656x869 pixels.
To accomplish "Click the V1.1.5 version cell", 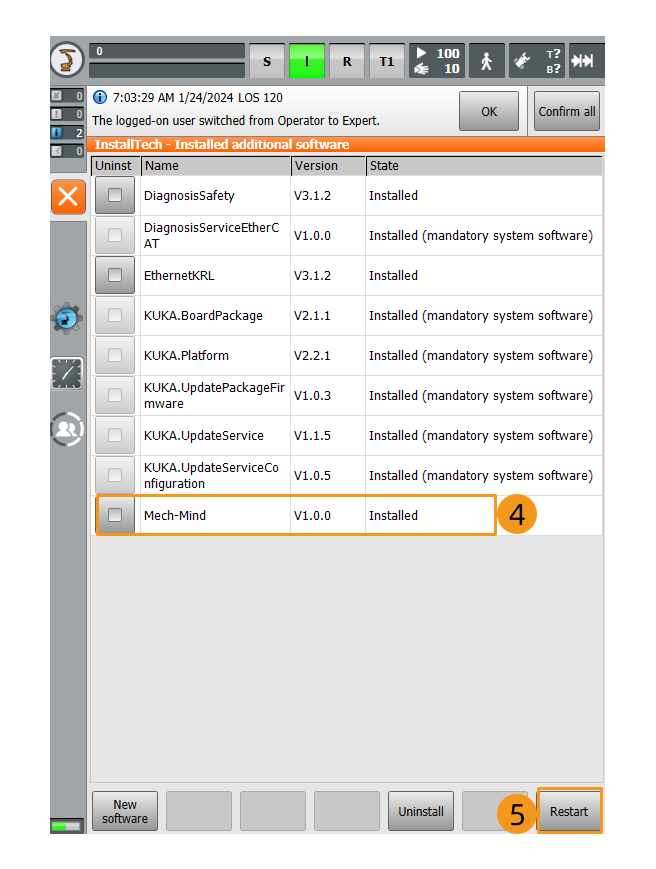I will [327, 436].
